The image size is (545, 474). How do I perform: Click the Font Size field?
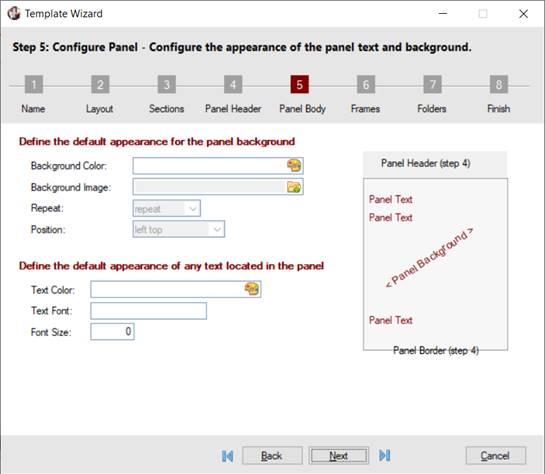(112, 332)
